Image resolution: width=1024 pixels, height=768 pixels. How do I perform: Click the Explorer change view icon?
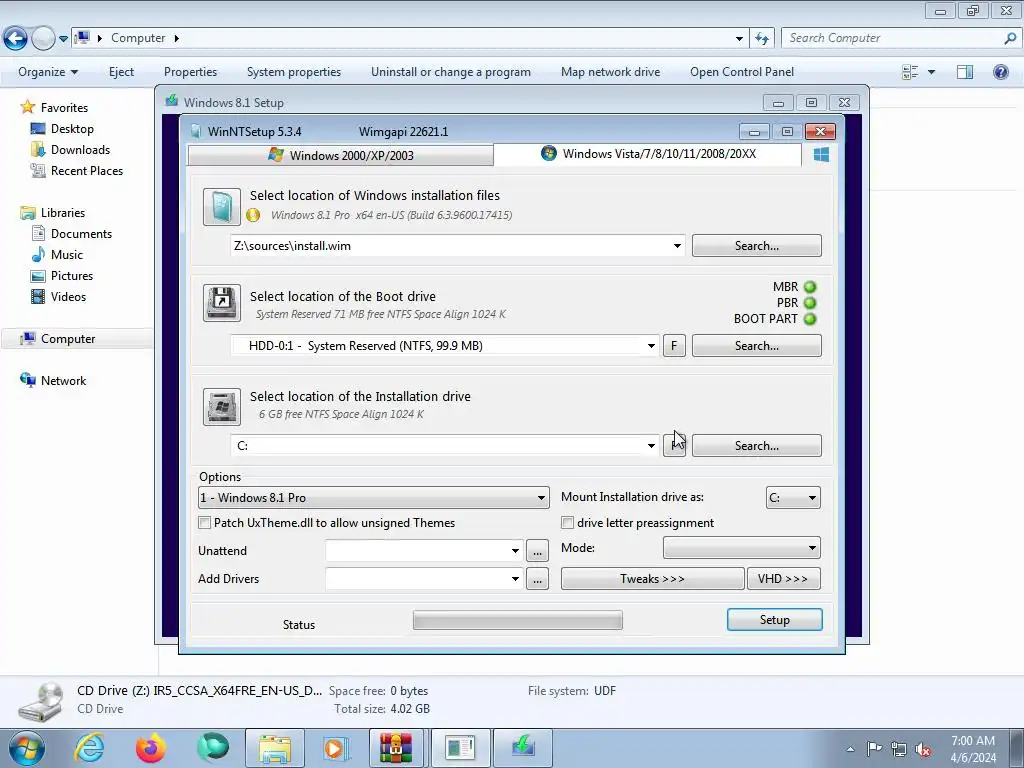pyautogui.click(x=910, y=72)
